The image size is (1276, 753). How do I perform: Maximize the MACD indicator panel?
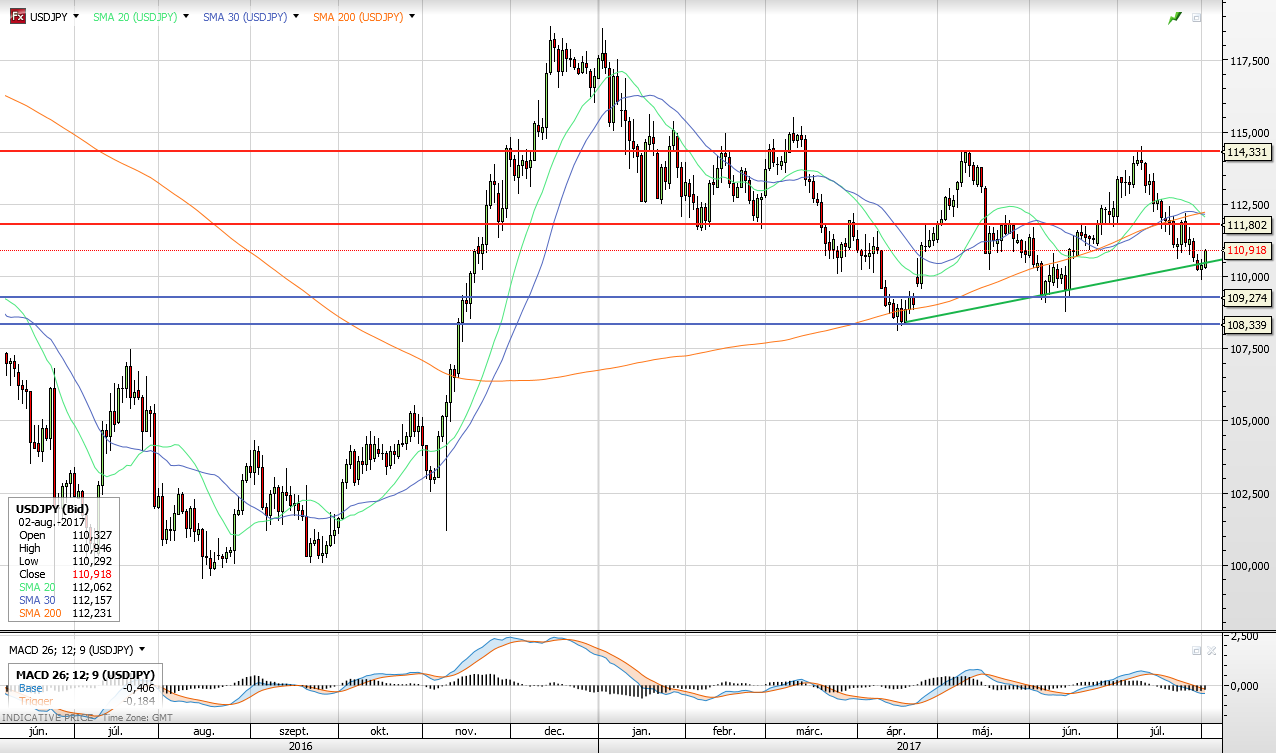1197,650
